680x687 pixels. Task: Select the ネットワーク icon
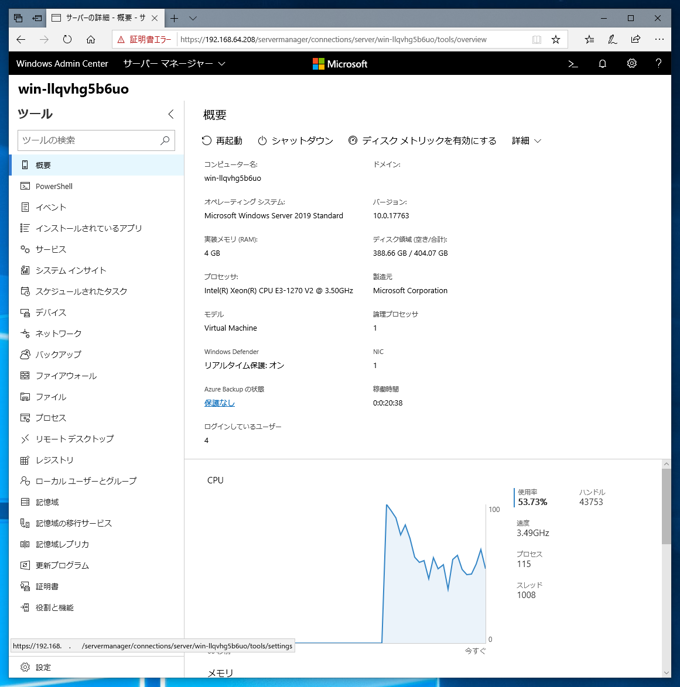(25, 333)
